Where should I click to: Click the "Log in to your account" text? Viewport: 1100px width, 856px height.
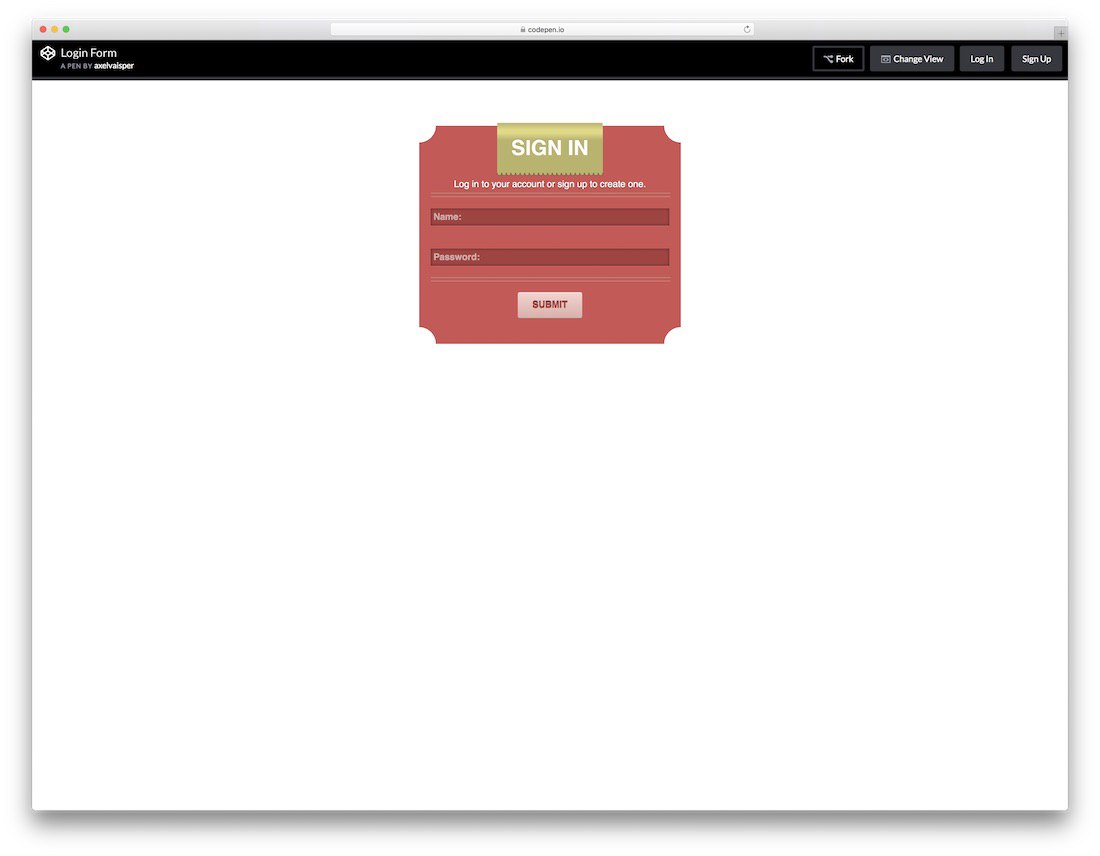pyautogui.click(x=550, y=184)
